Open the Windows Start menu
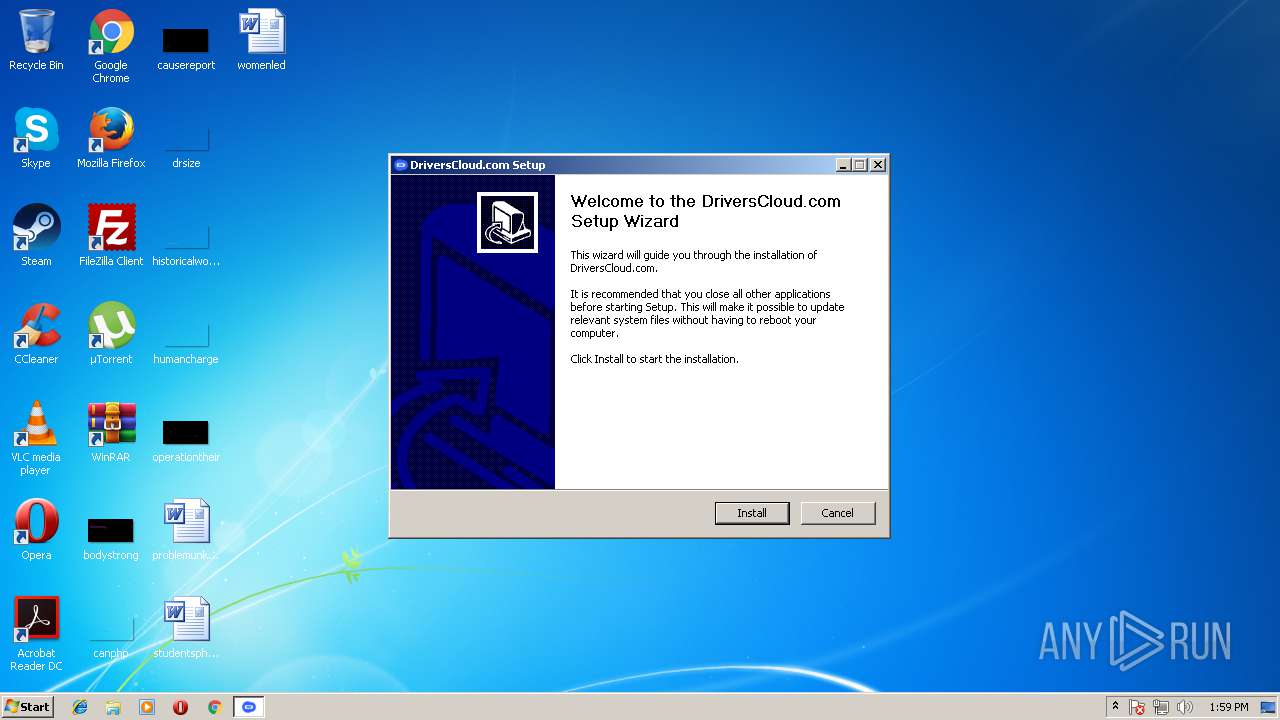This screenshot has height=720, width=1280. (x=27, y=707)
